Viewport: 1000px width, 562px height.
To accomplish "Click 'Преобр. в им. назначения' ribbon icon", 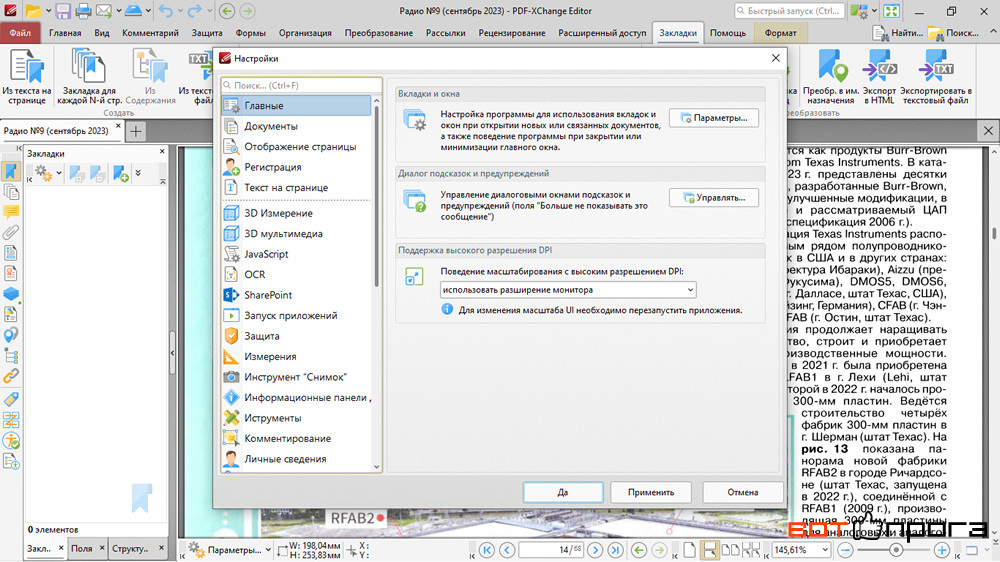I will click(x=830, y=77).
